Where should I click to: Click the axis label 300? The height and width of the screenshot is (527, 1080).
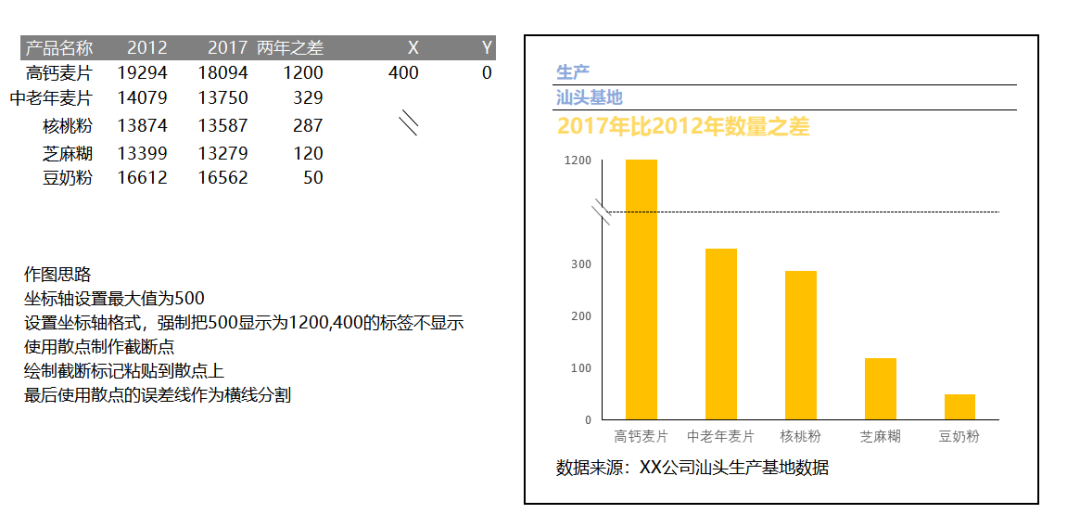(x=581, y=265)
